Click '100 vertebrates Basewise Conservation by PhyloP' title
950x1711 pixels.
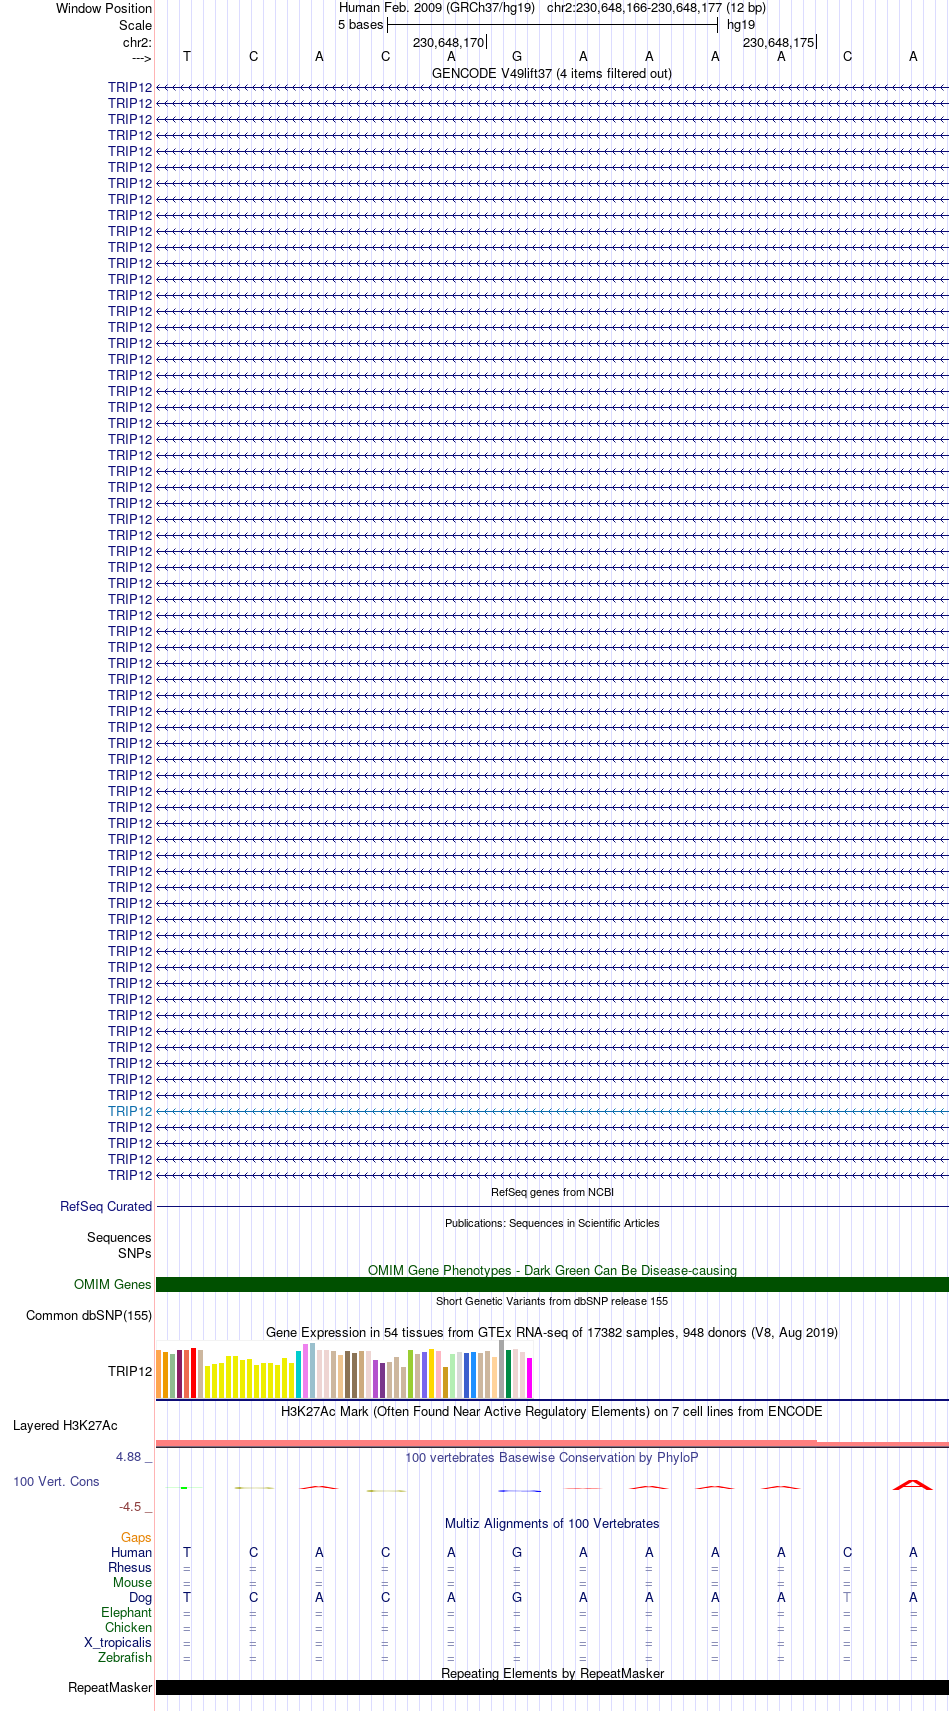552,1458
